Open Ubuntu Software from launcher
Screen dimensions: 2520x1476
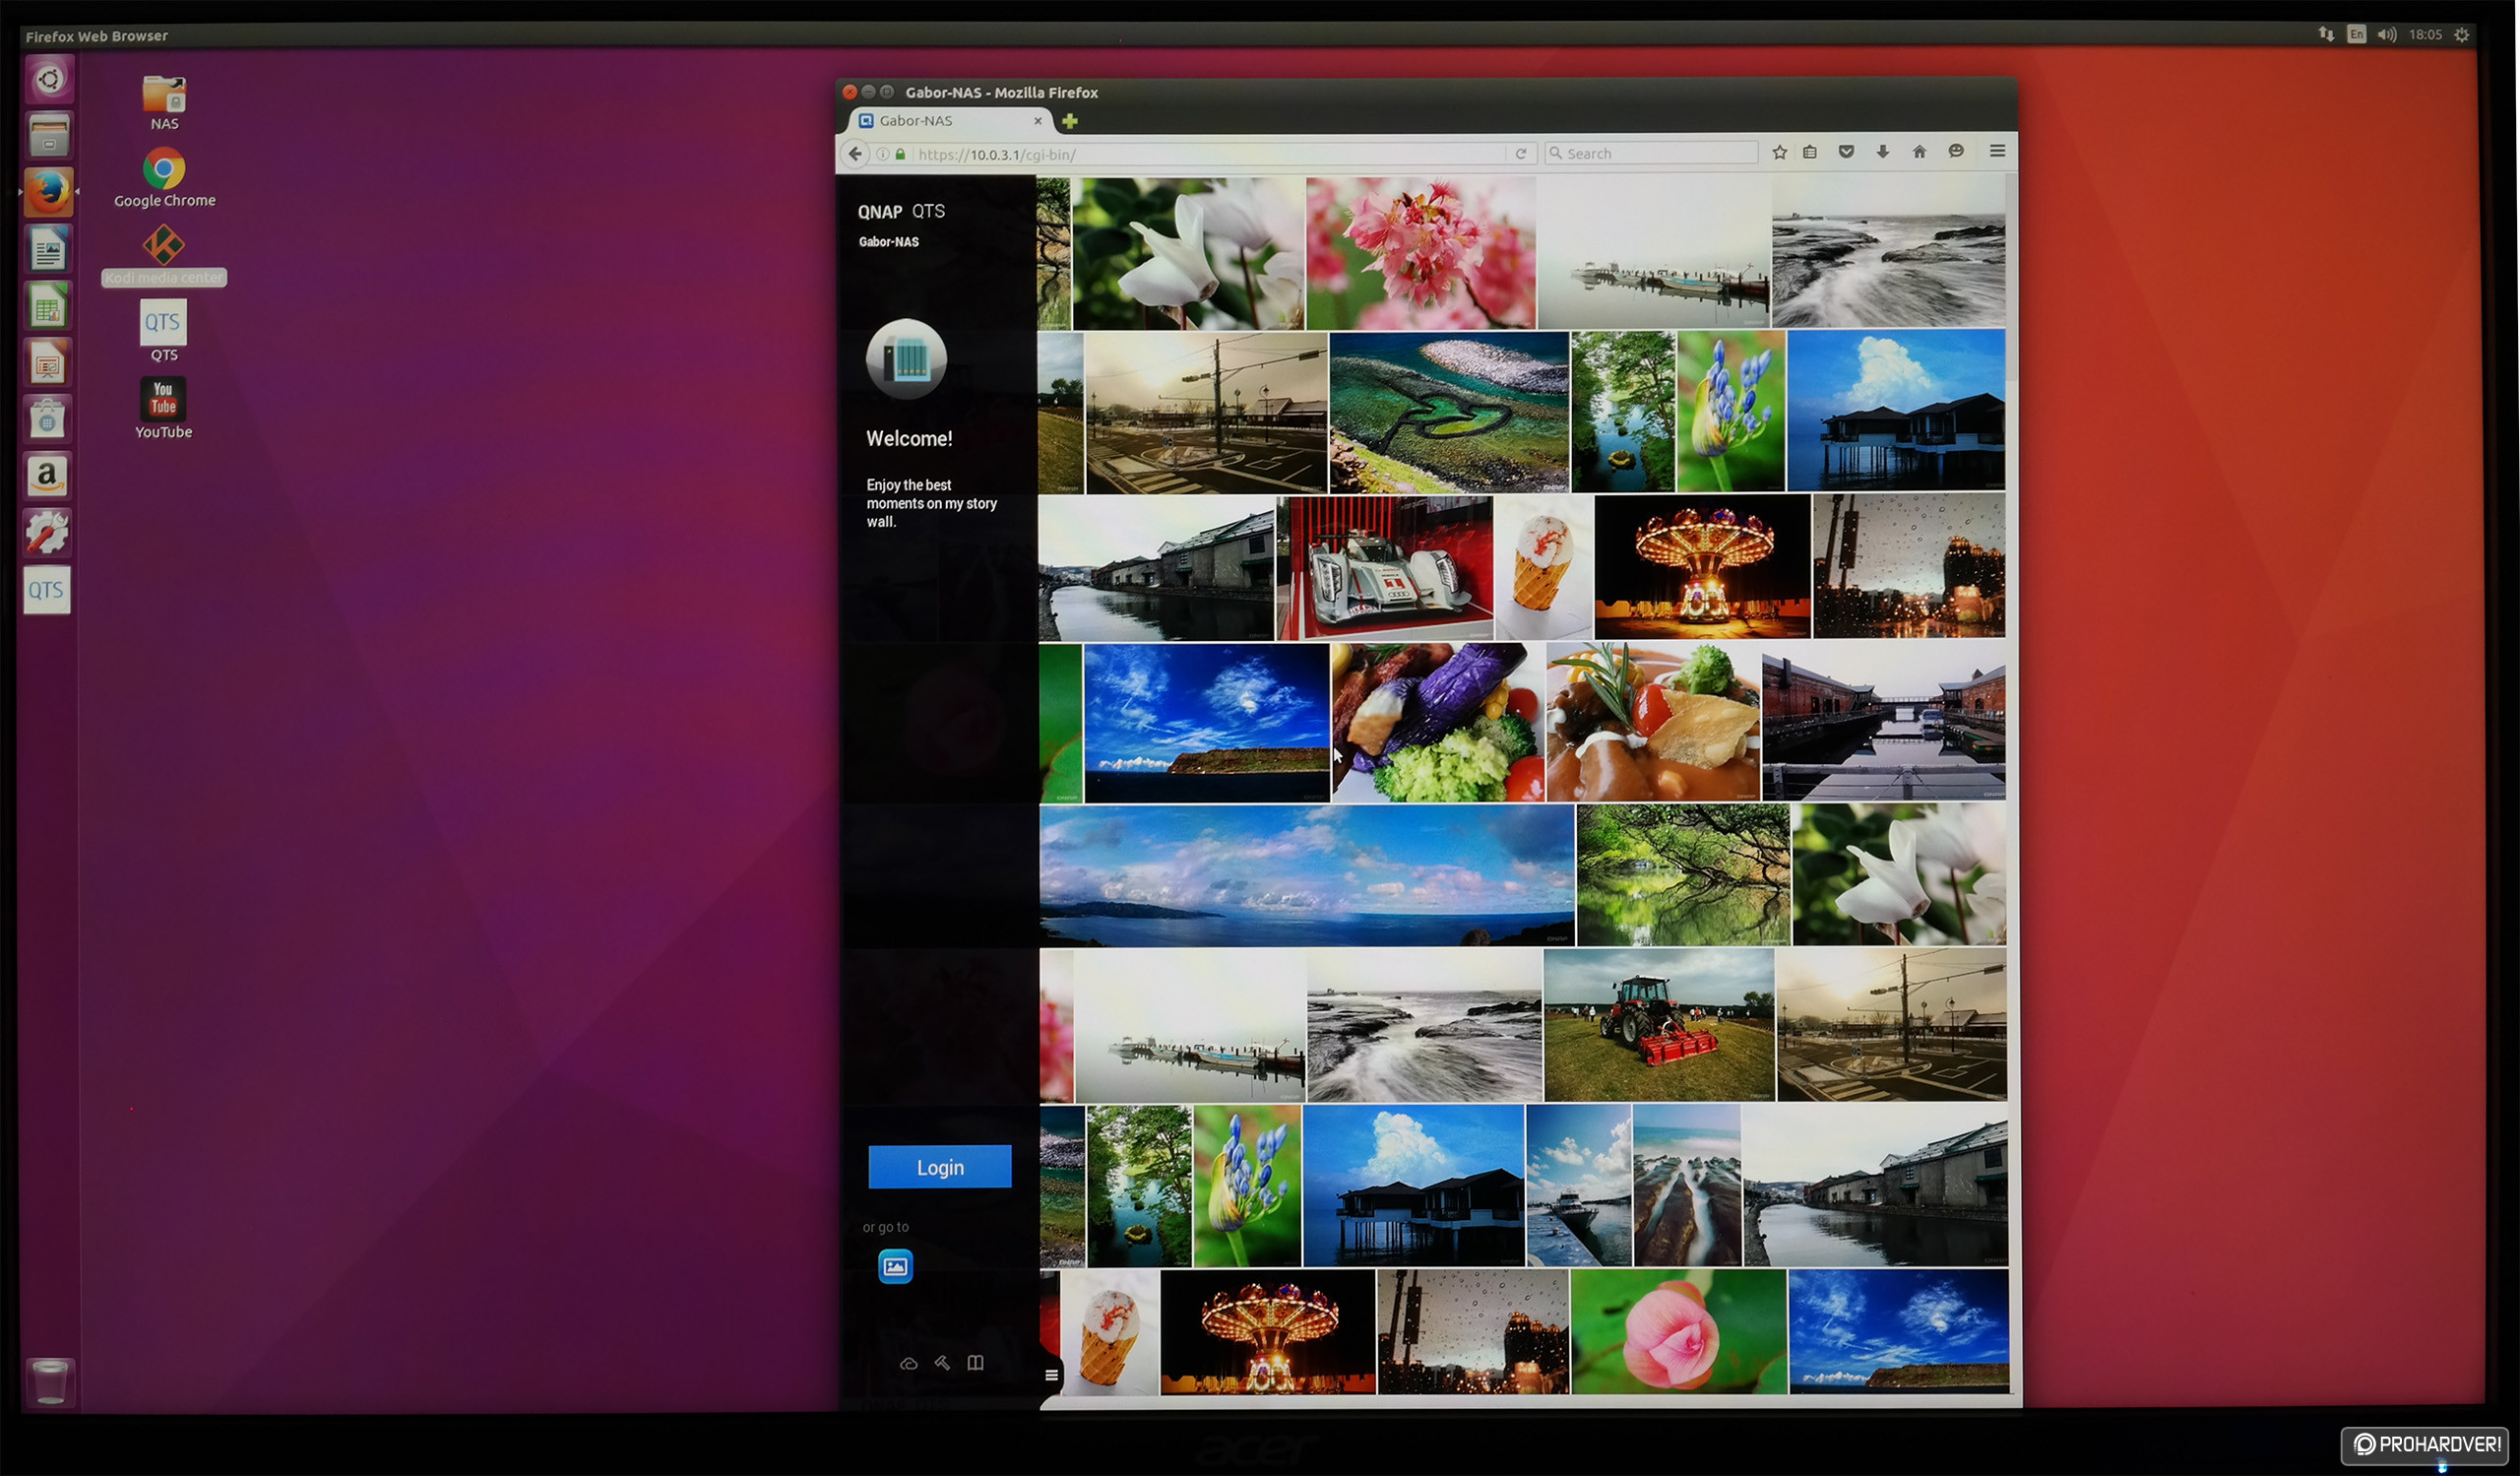(x=48, y=419)
